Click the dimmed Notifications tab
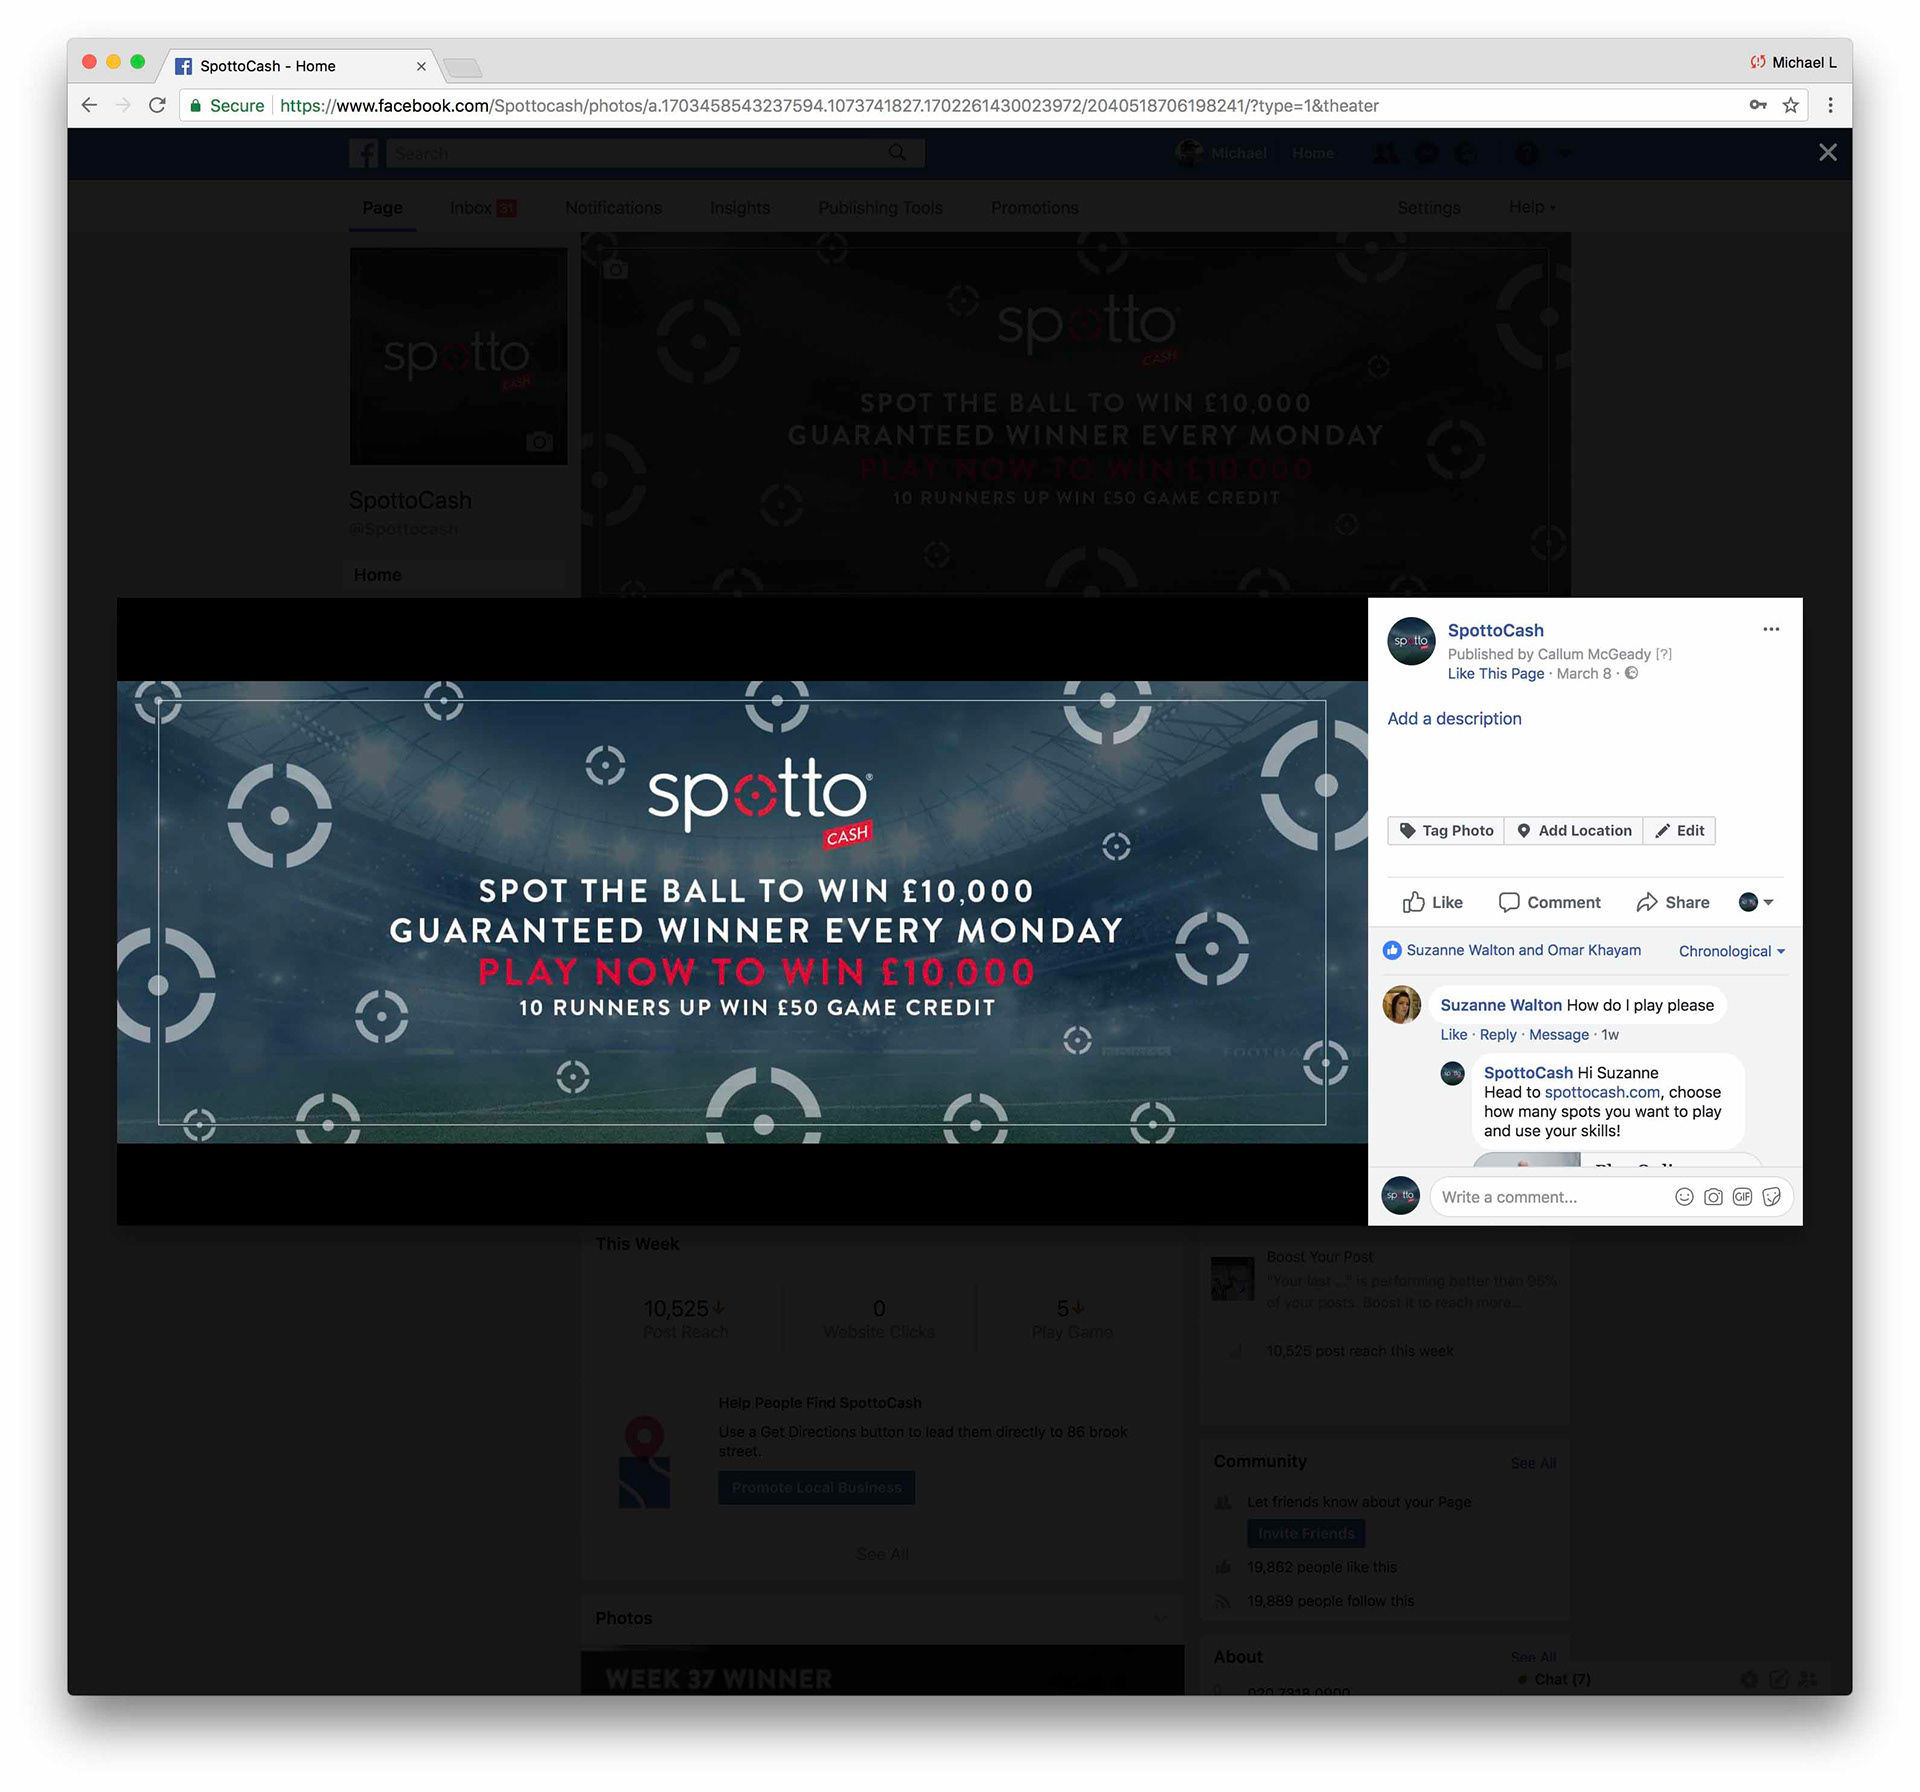Viewport: 1920px width, 1792px height. tap(613, 208)
